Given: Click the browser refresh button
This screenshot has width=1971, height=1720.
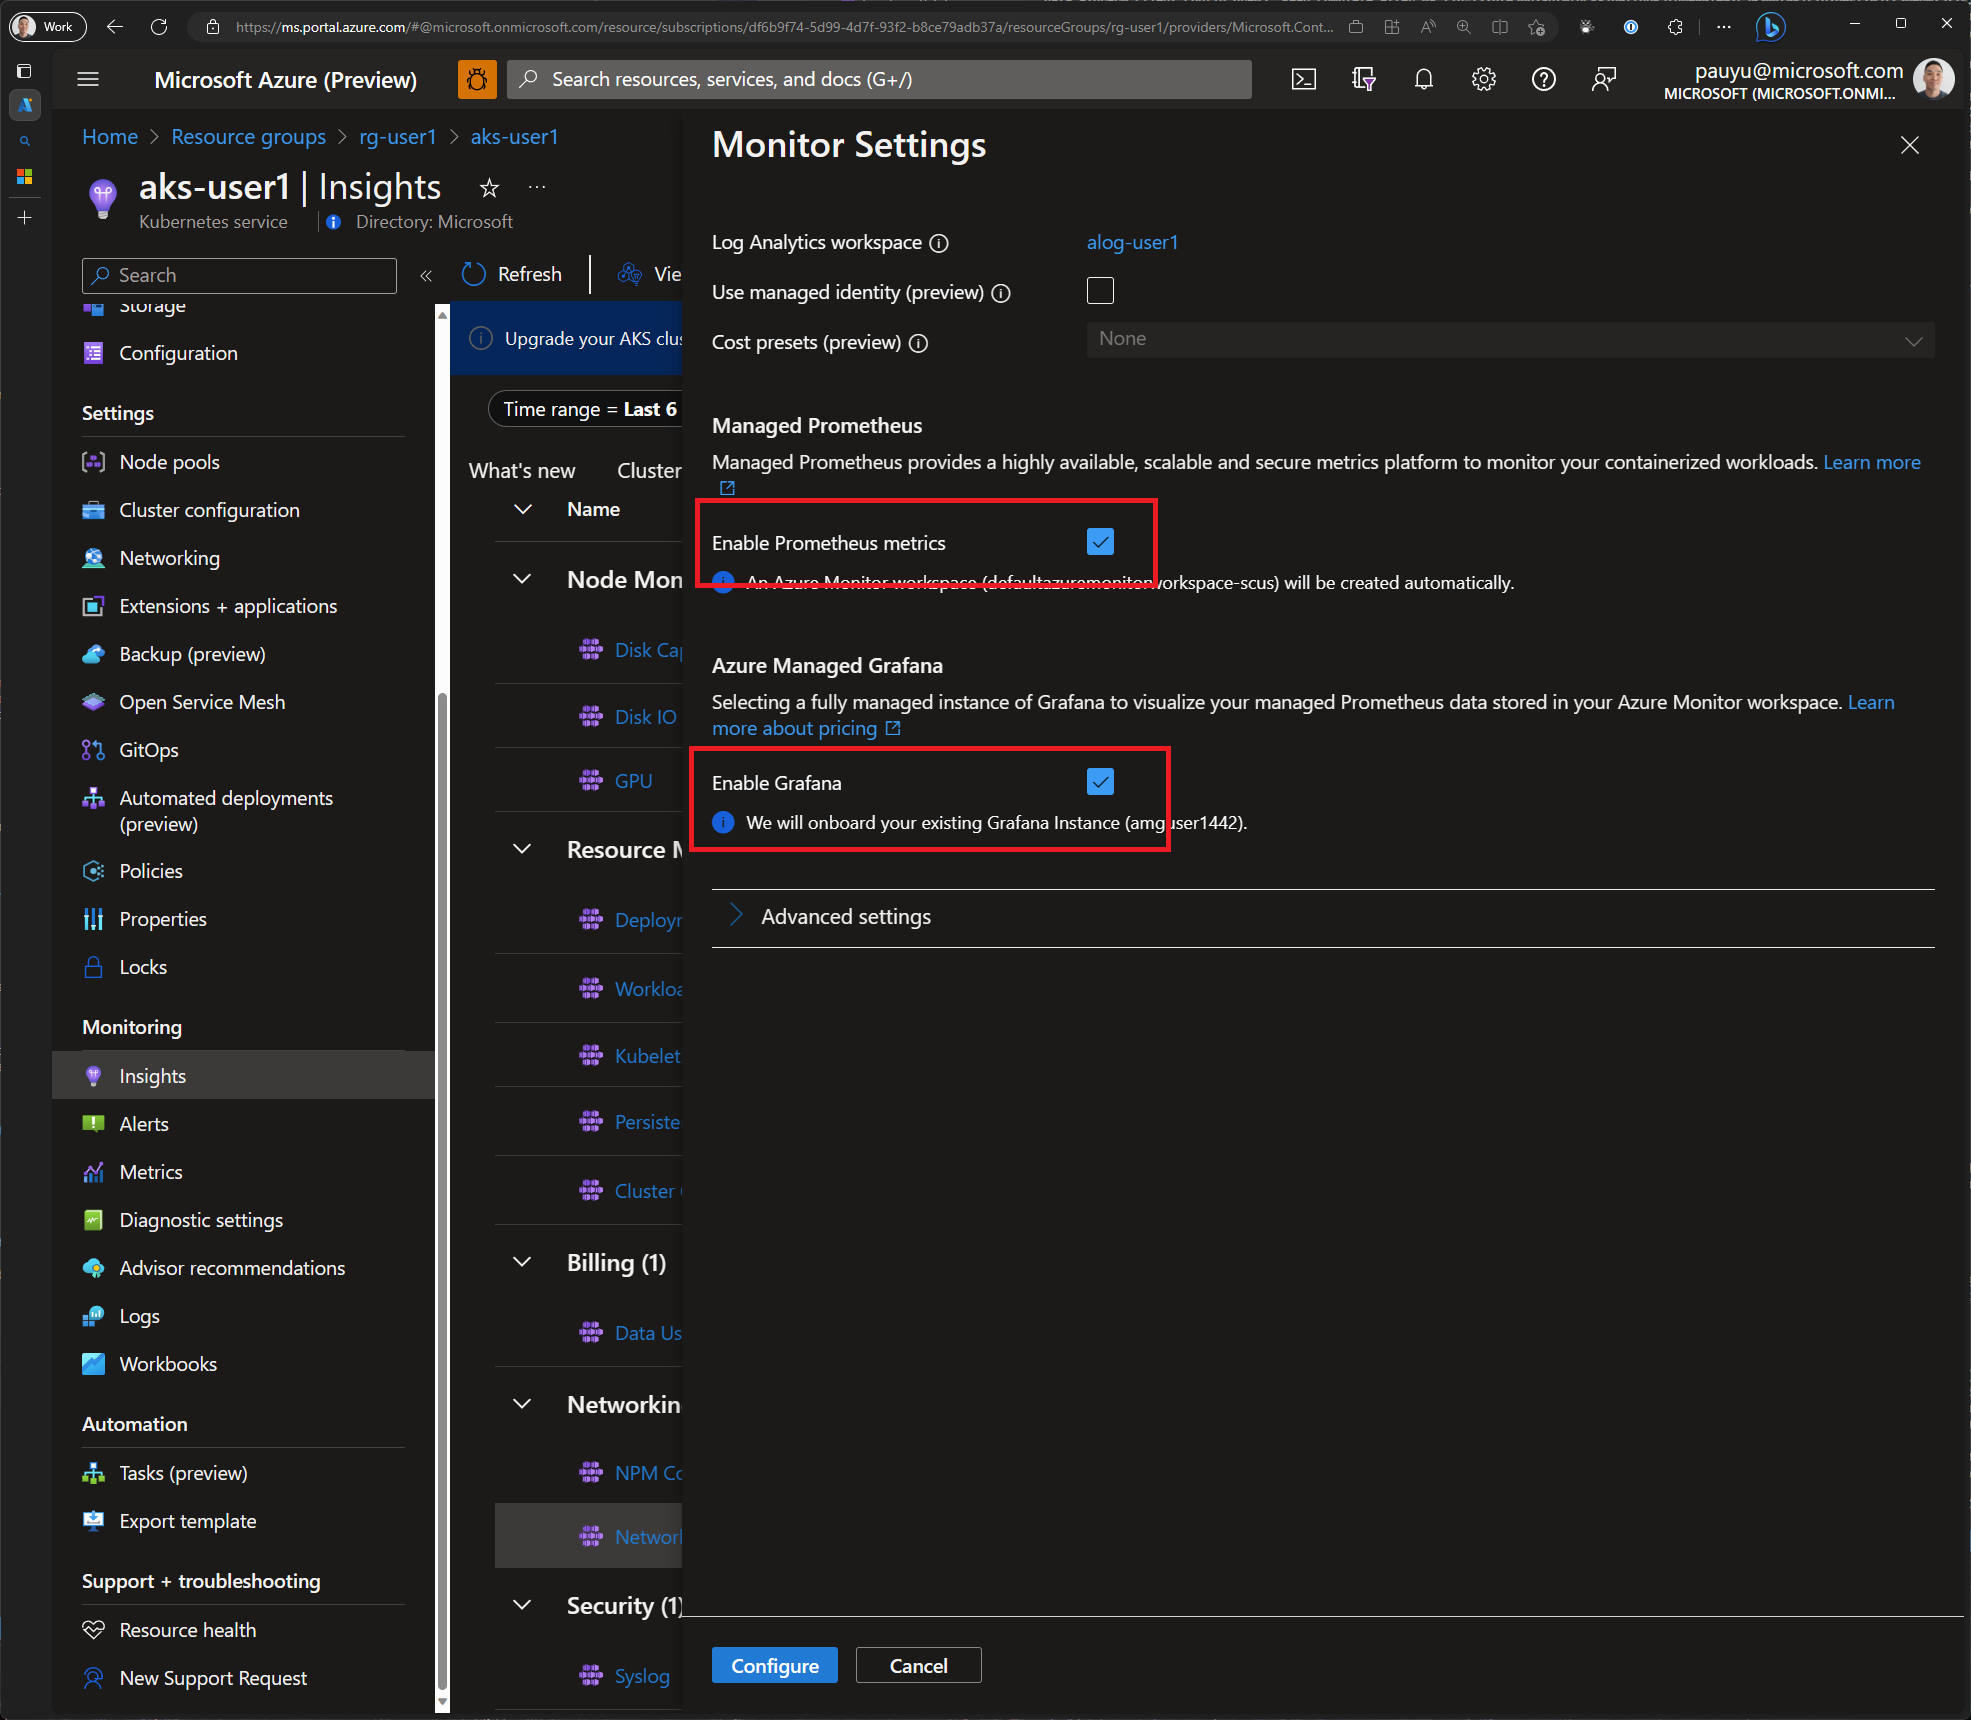Looking at the screenshot, I should [159, 27].
